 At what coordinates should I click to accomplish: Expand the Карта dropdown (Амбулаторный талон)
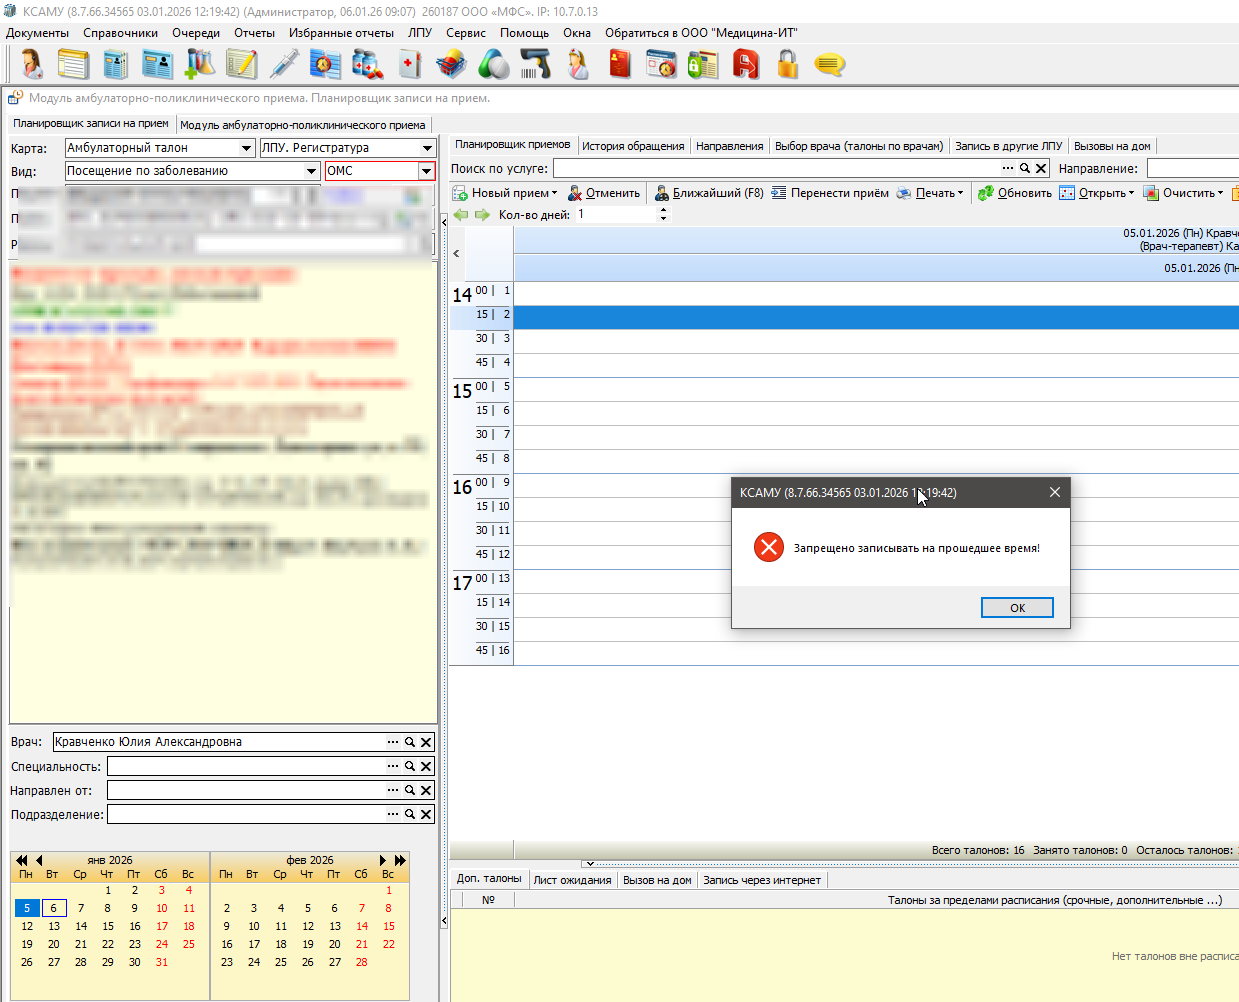pos(246,148)
